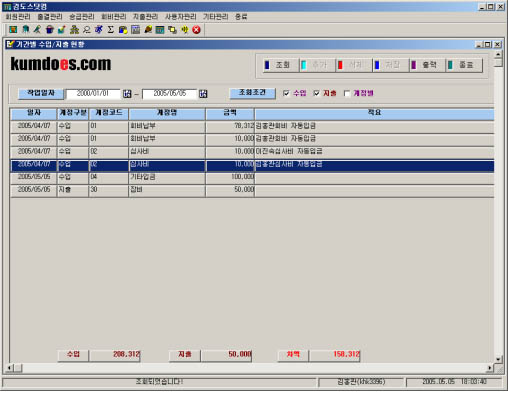Viewport: 508px width, 393px height.
Task: Click the vertical scrollbar up arrow
Action: click(x=498, y=54)
